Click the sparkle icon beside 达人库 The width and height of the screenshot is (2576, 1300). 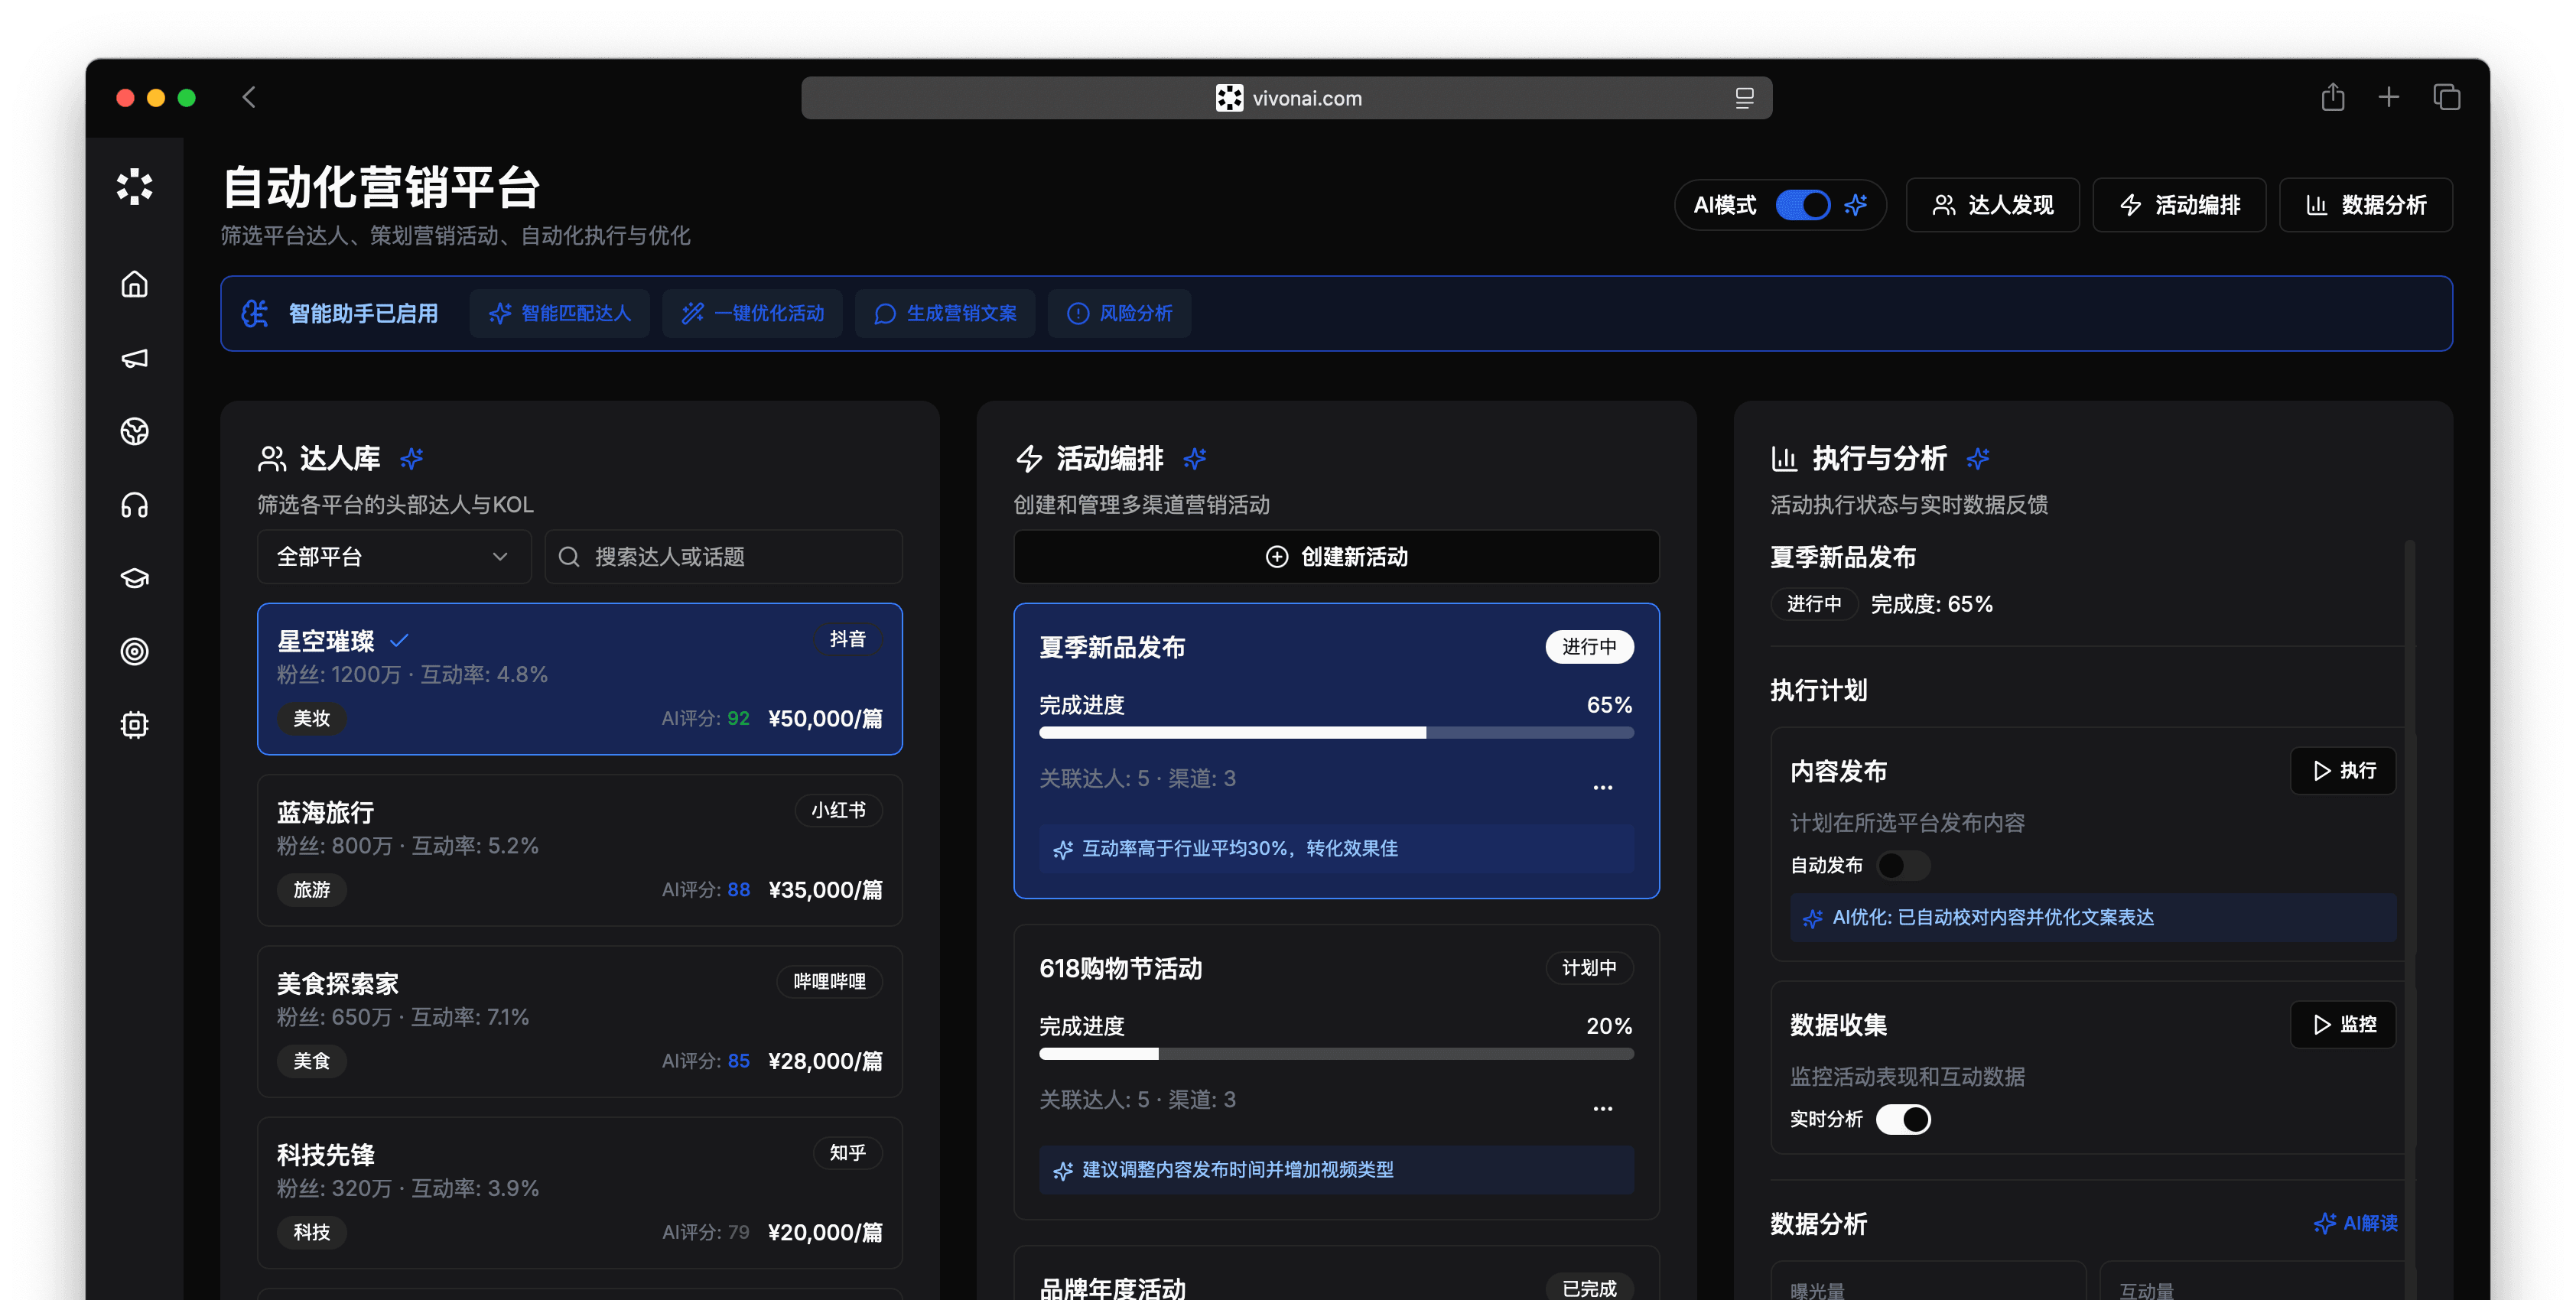point(412,458)
